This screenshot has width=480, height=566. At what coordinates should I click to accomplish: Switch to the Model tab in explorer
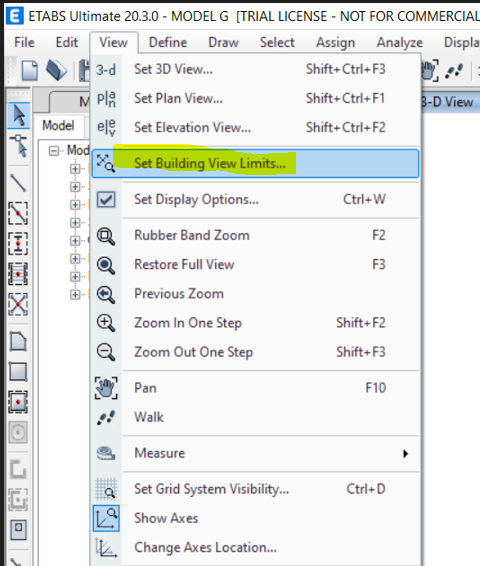click(59, 126)
